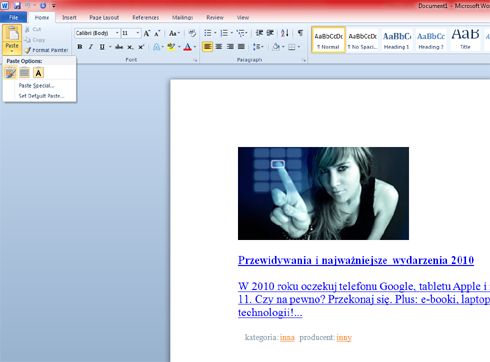Apply strikethrough formatting

[119, 47]
